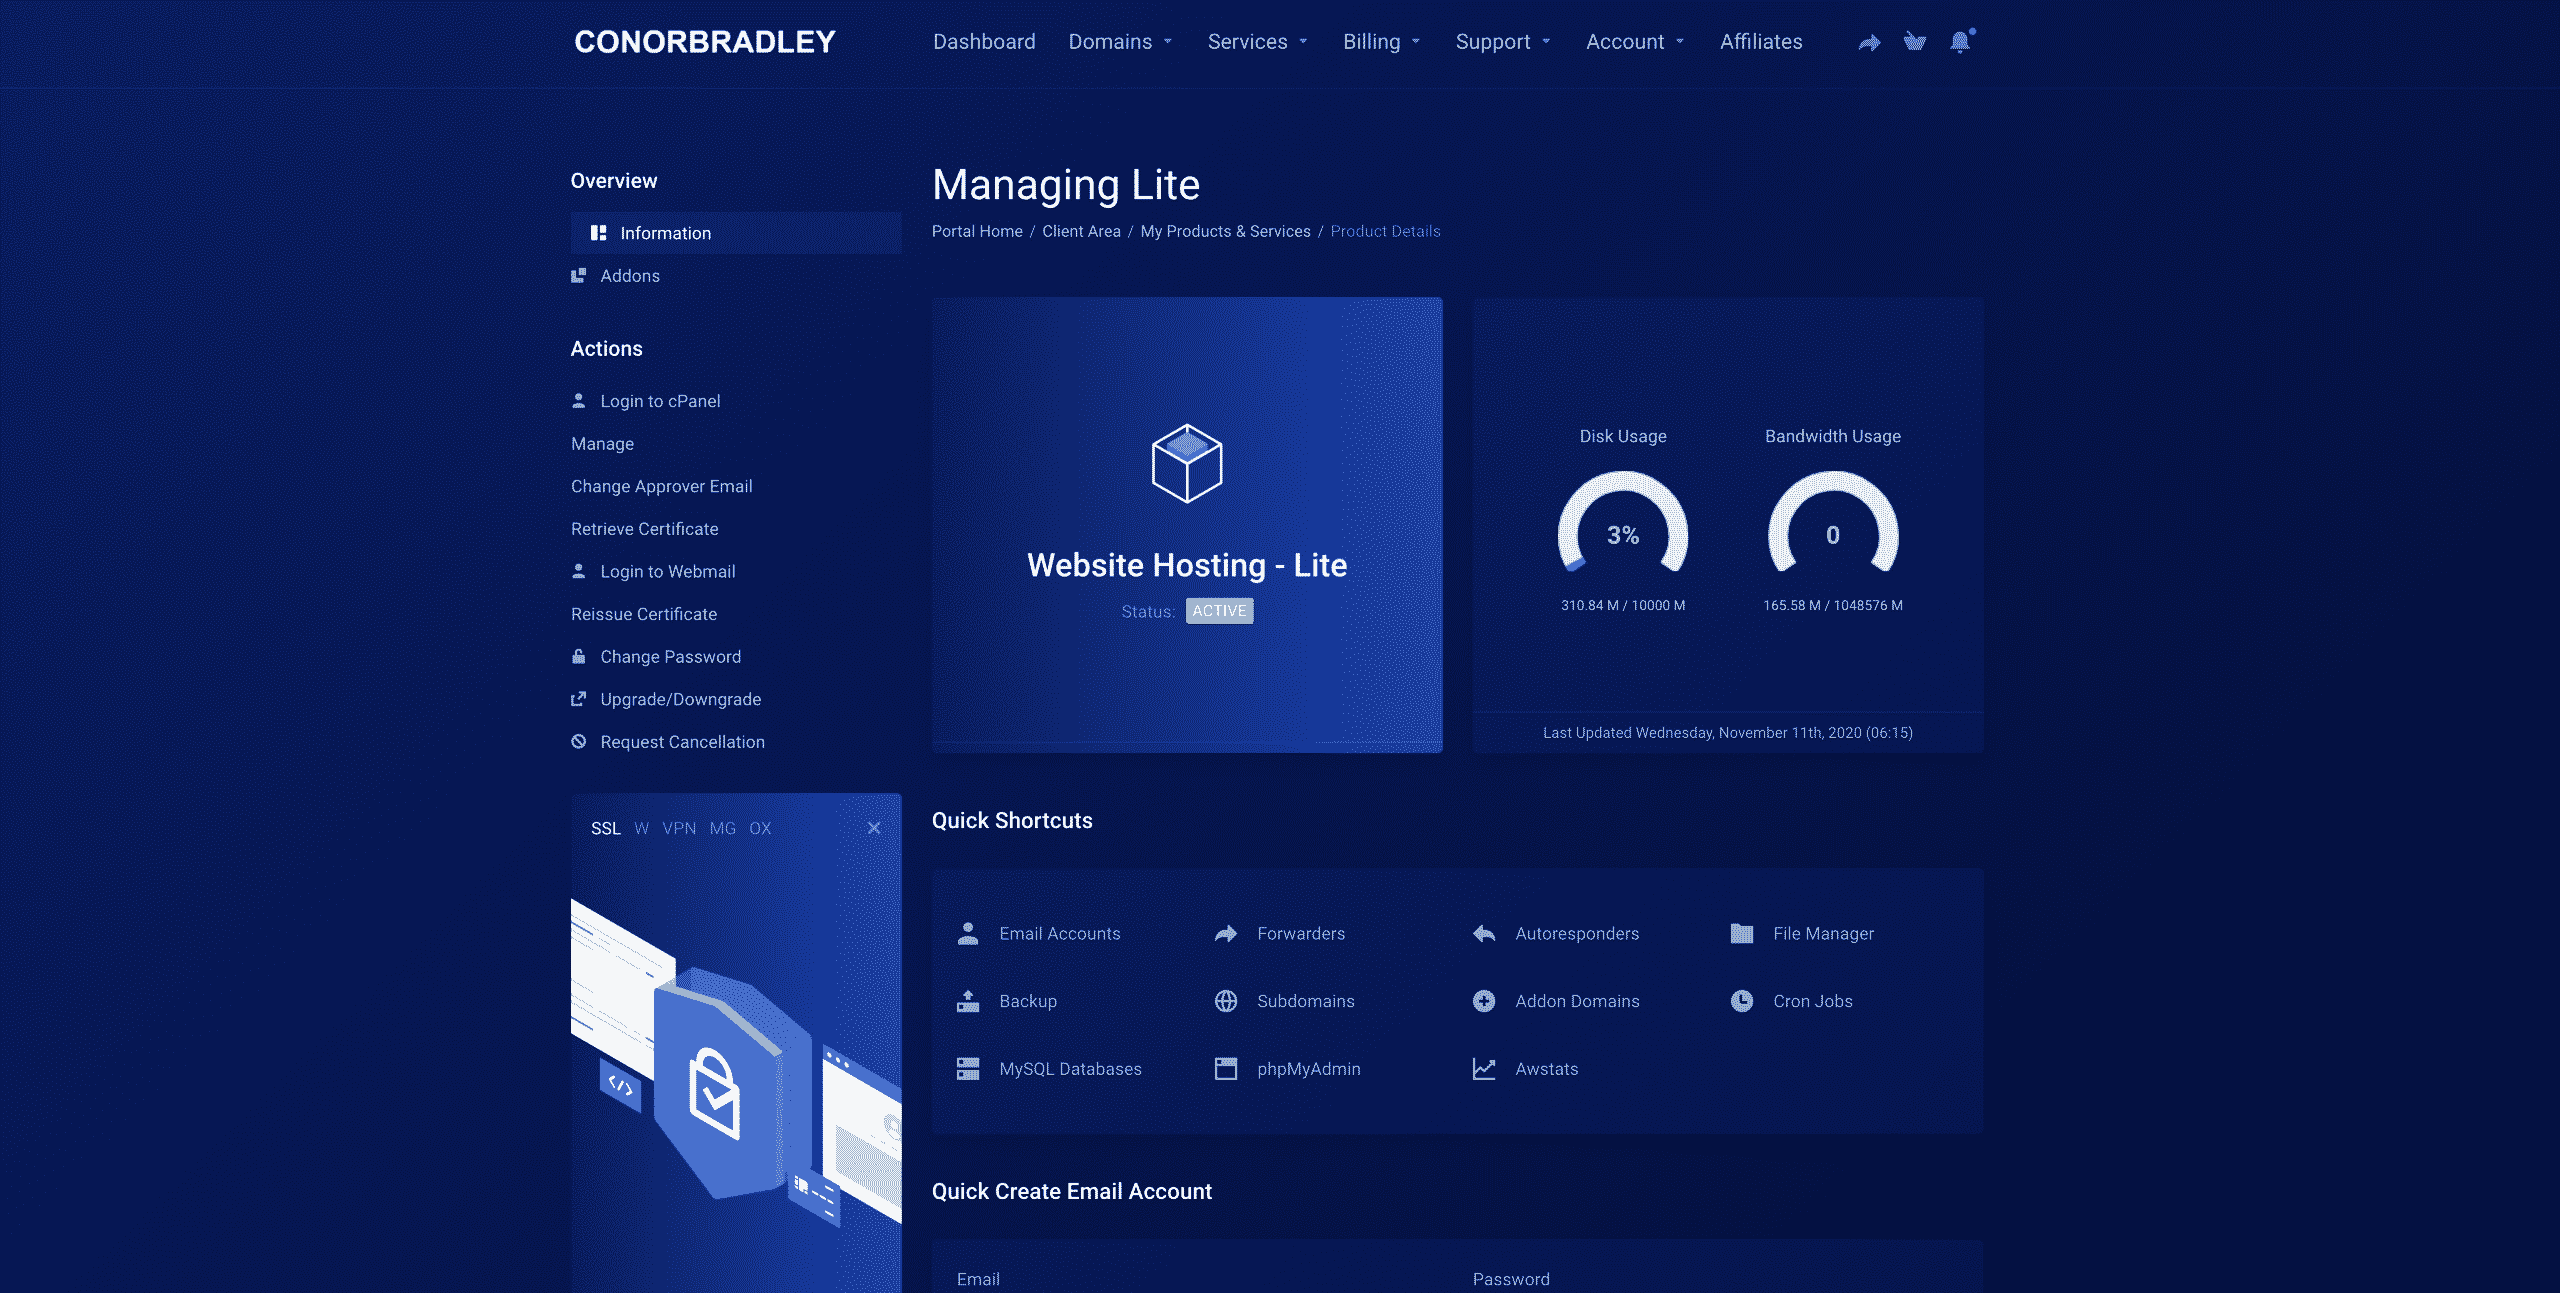Click Login to cPanel action
The image size is (2560, 1293).
point(645,401)
